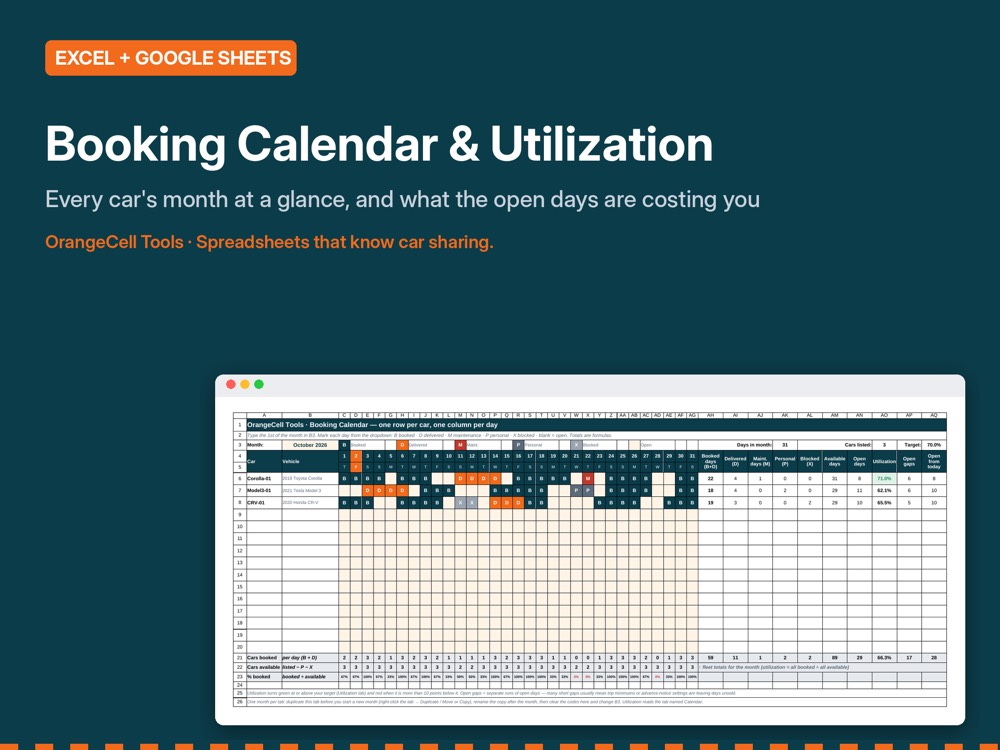The image size is (1000, 750).
Task: Click the Cars booked row label
Action: click(264, 658)
